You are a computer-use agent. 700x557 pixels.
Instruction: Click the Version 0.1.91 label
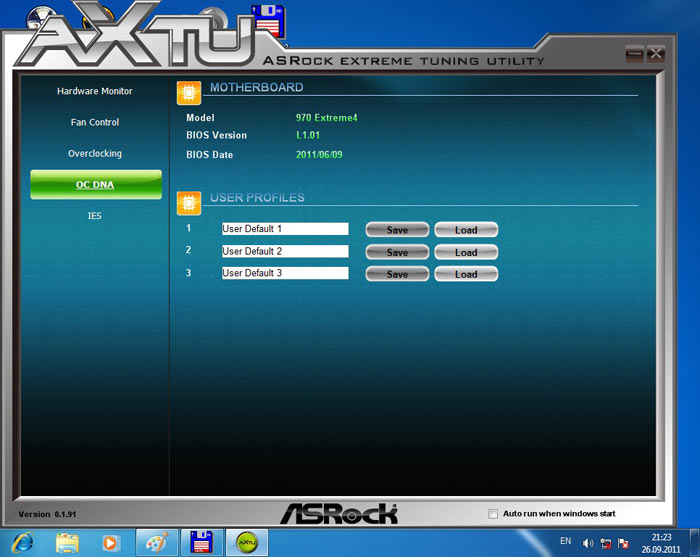47,514
